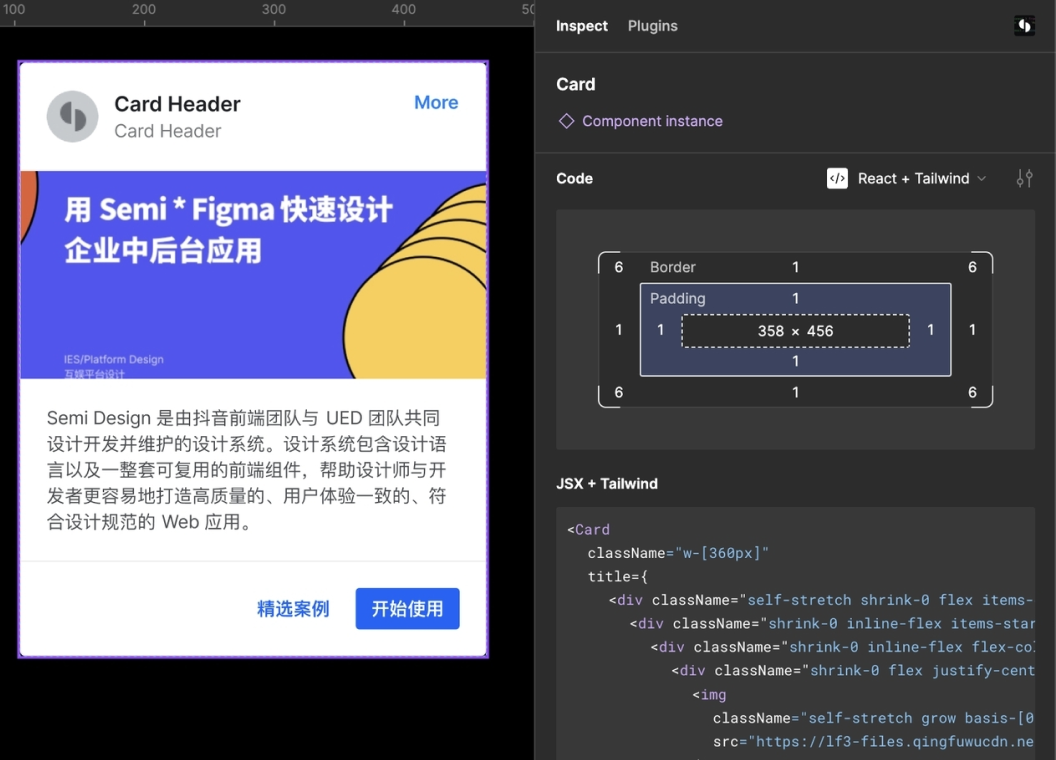This screenshot has width=1056, height=760.
Task: Switch to the Inspect tab
Action: coord(582,26)
